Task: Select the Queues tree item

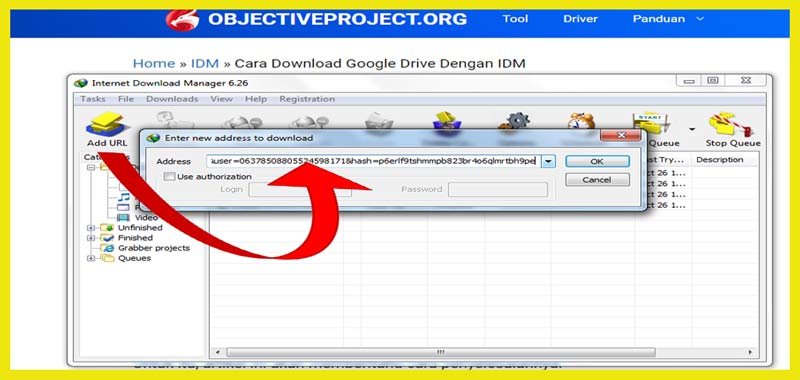Action: point(135,259)
